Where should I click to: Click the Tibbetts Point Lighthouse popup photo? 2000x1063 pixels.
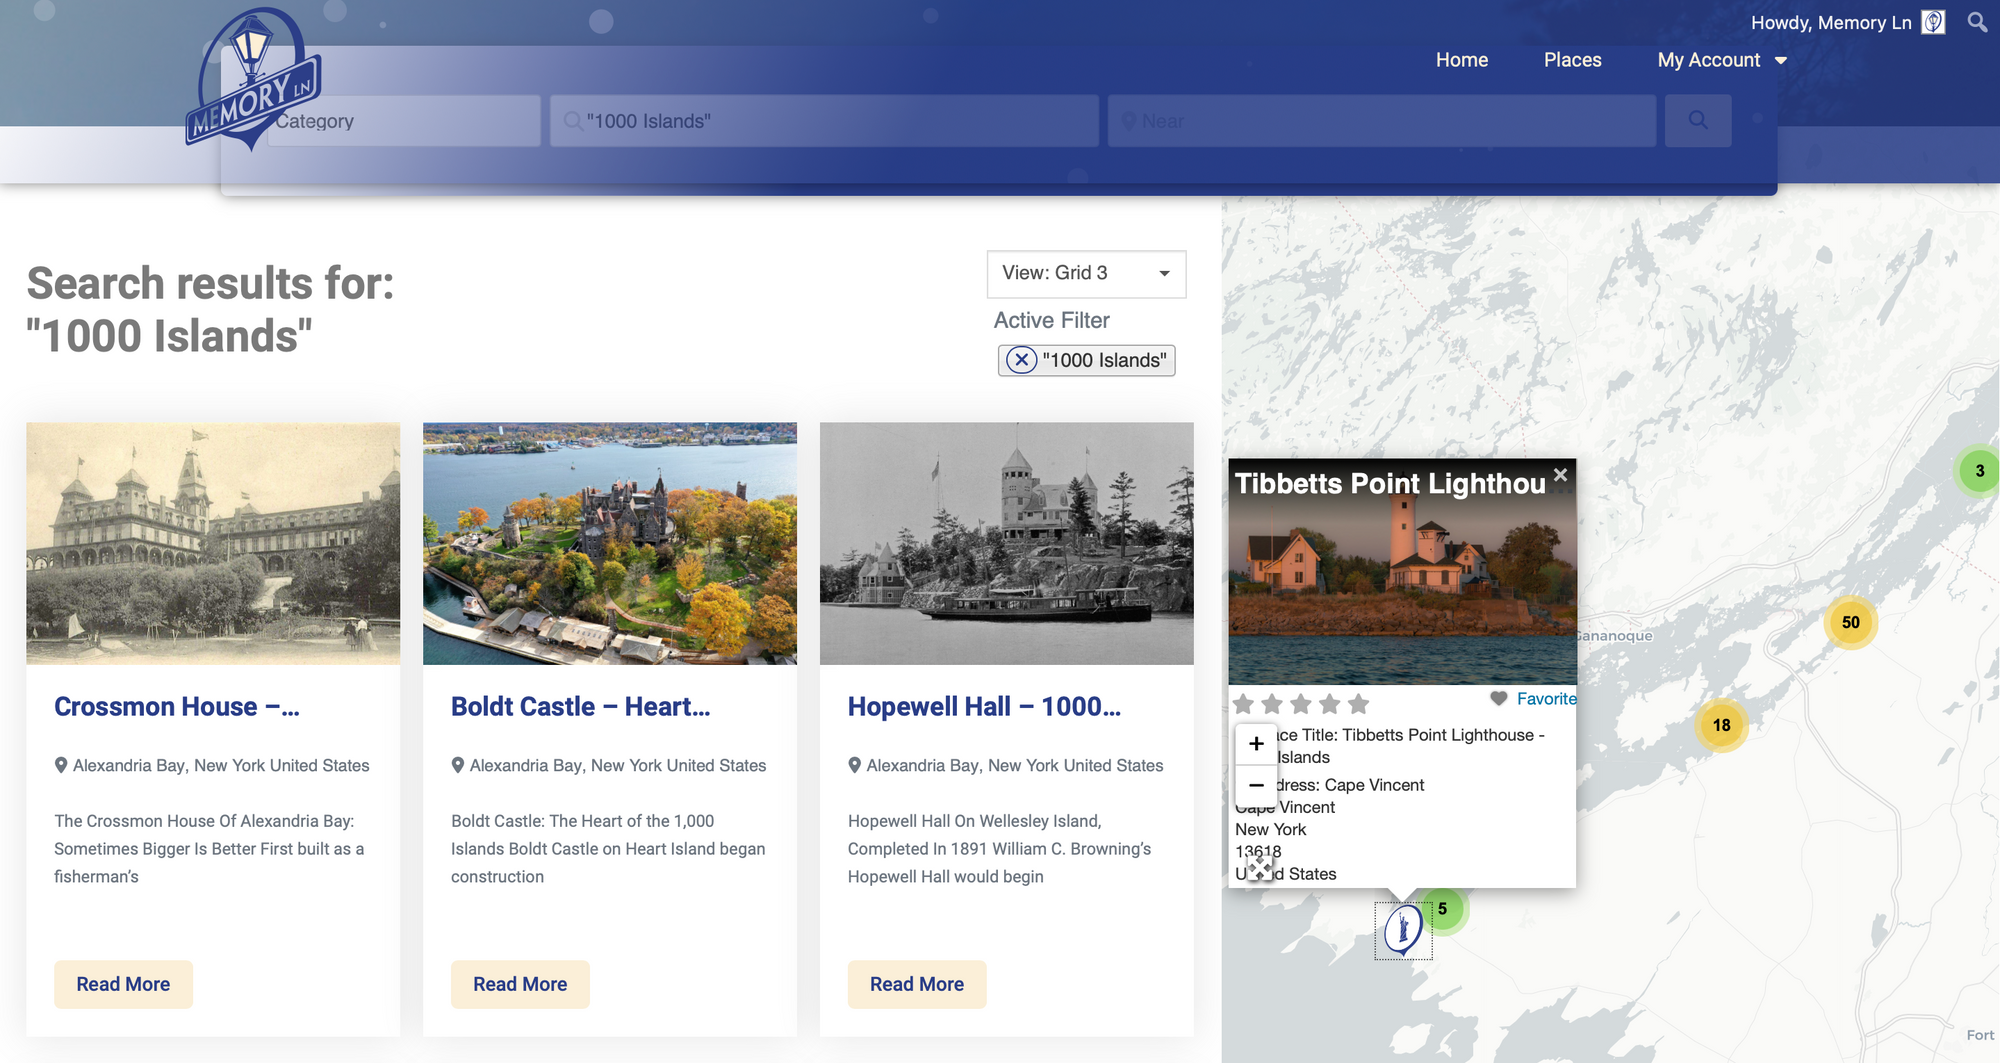click(1402, 590)
